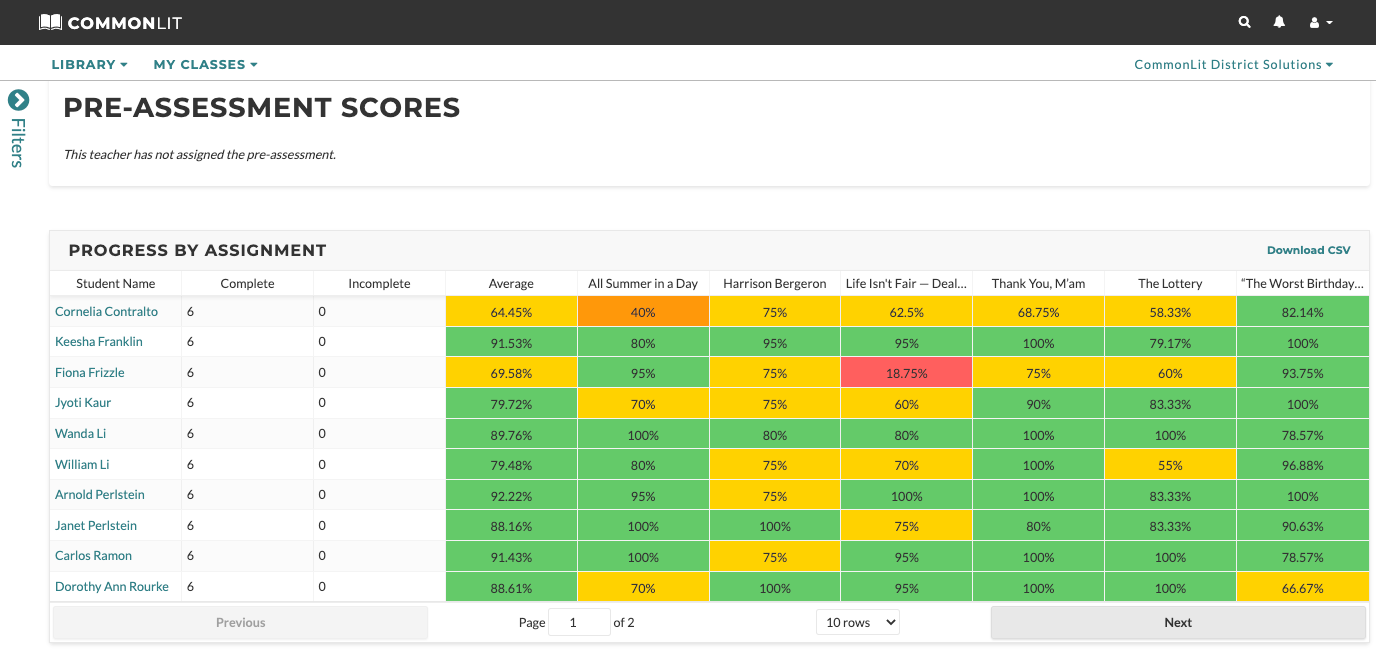Click the 92.22% average cell
The image size is (1376, 652).
511,496
